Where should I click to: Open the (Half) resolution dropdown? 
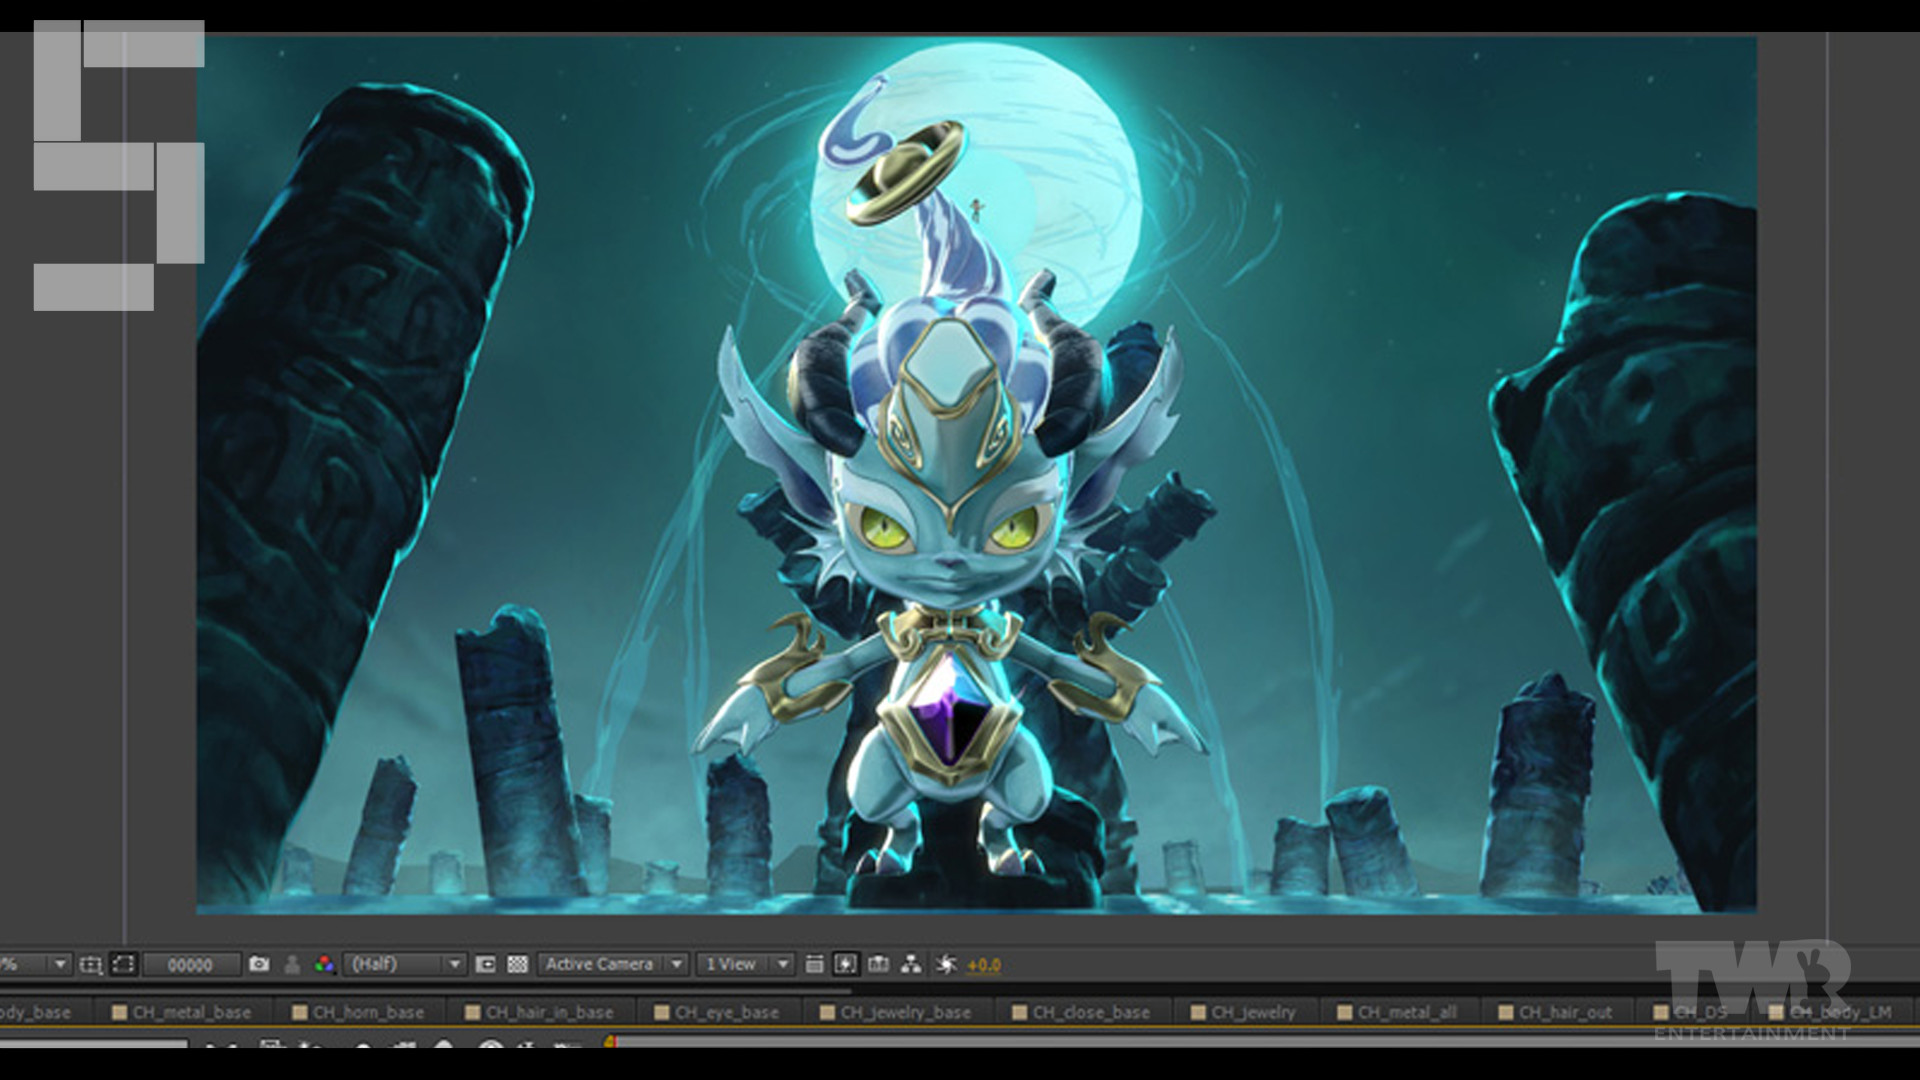[x=455, y=965]
